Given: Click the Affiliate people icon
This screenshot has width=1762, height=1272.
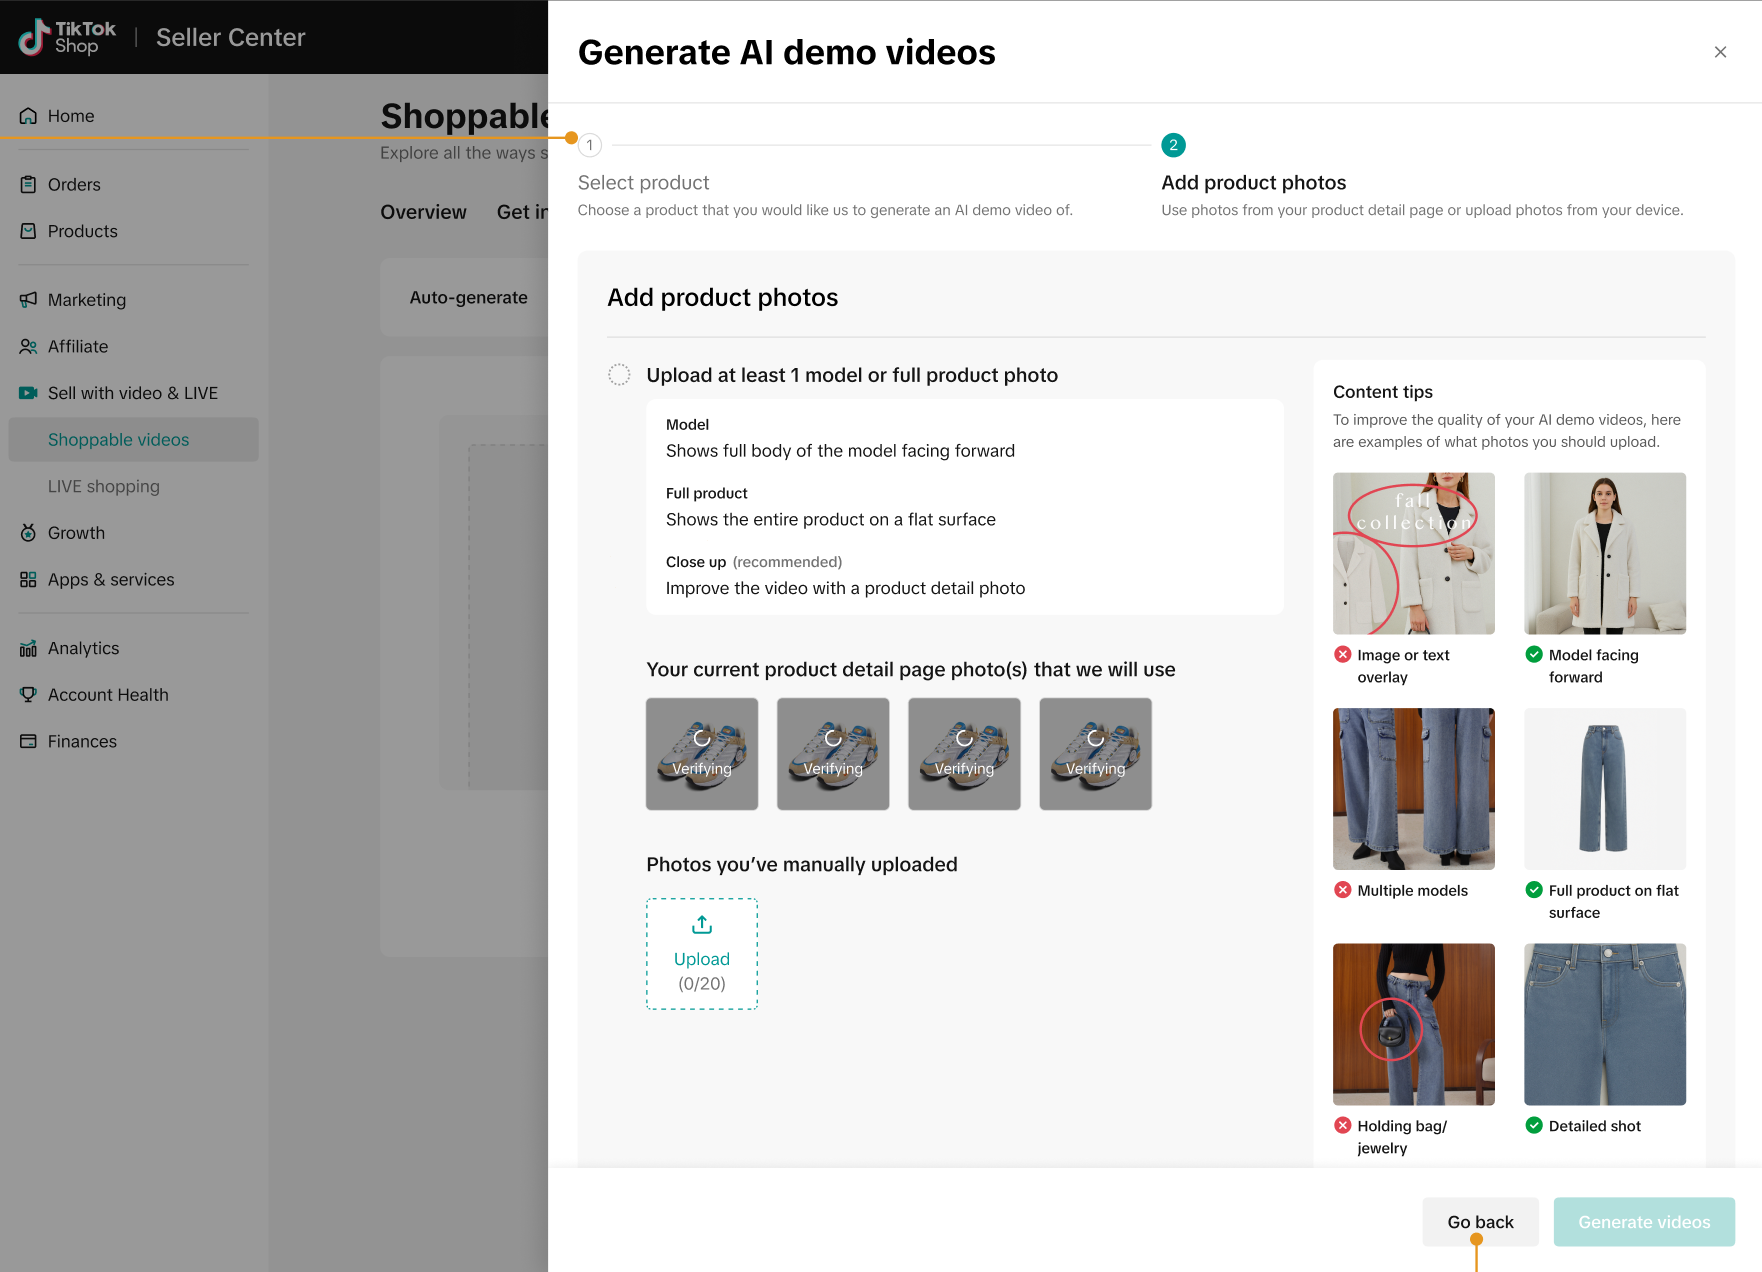Looking at the screenshot, I should (x=28, y=347).
